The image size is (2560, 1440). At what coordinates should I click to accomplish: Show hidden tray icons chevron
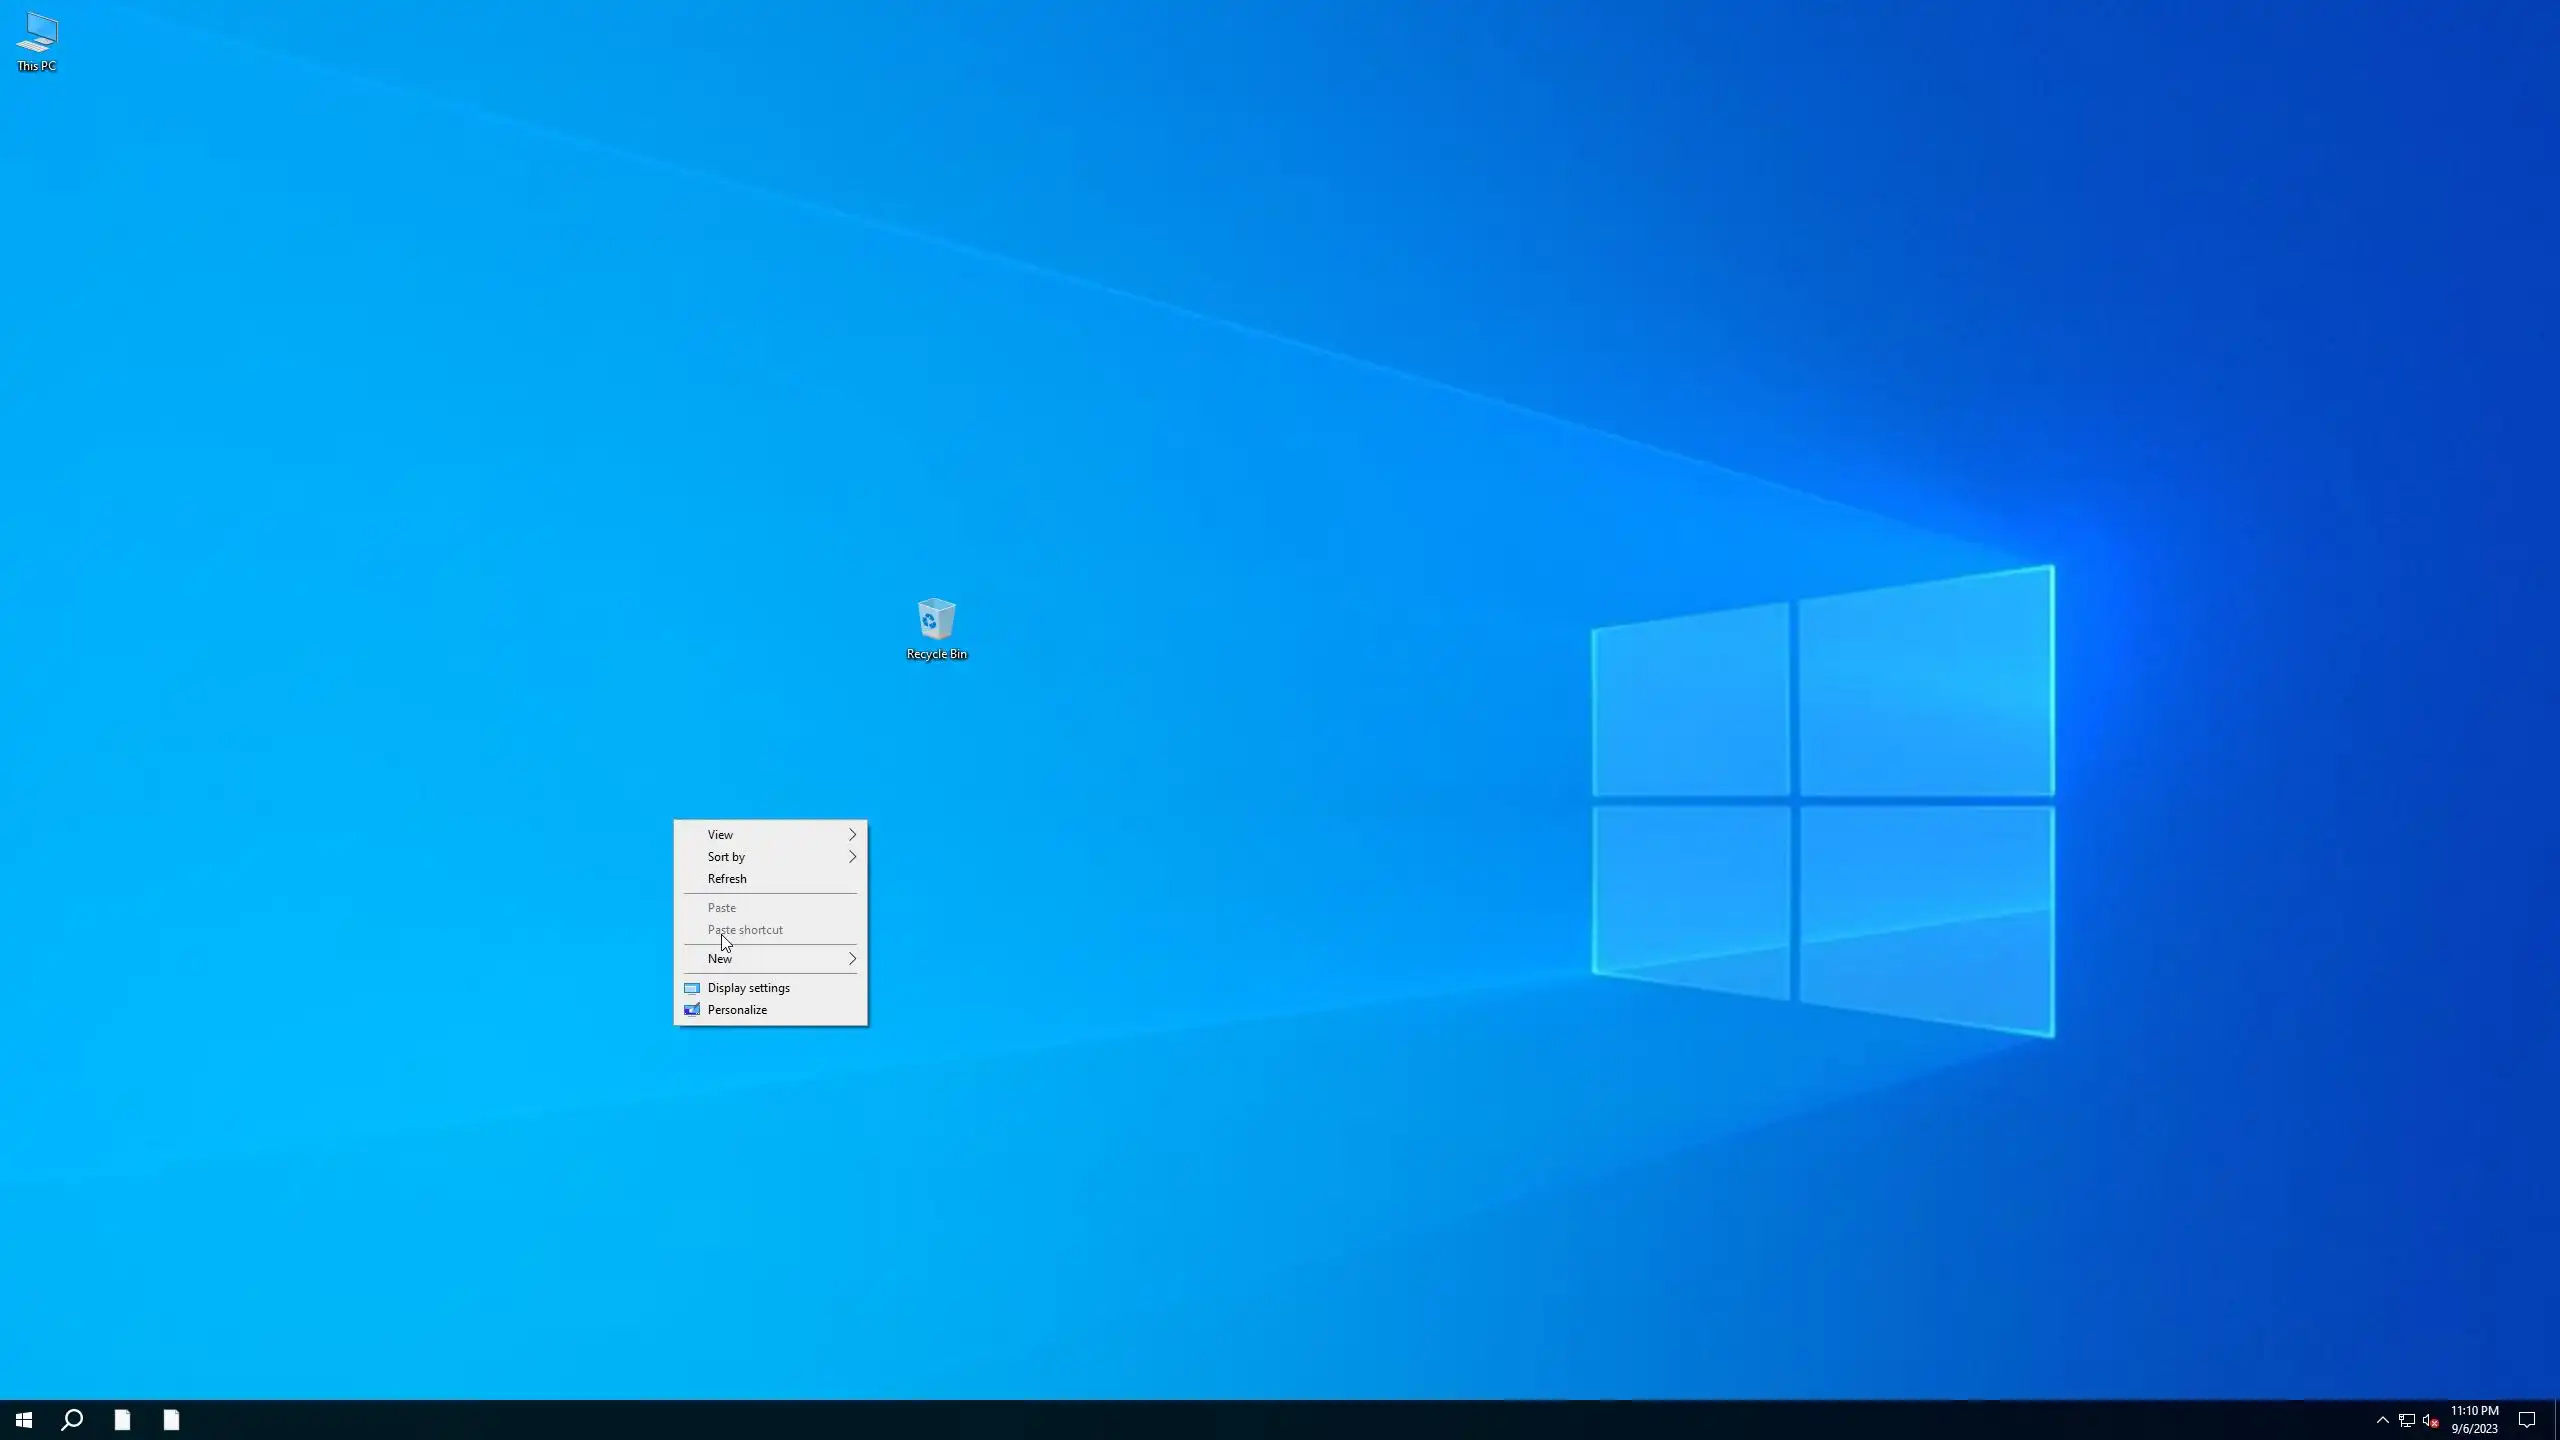[2382, 1420]
